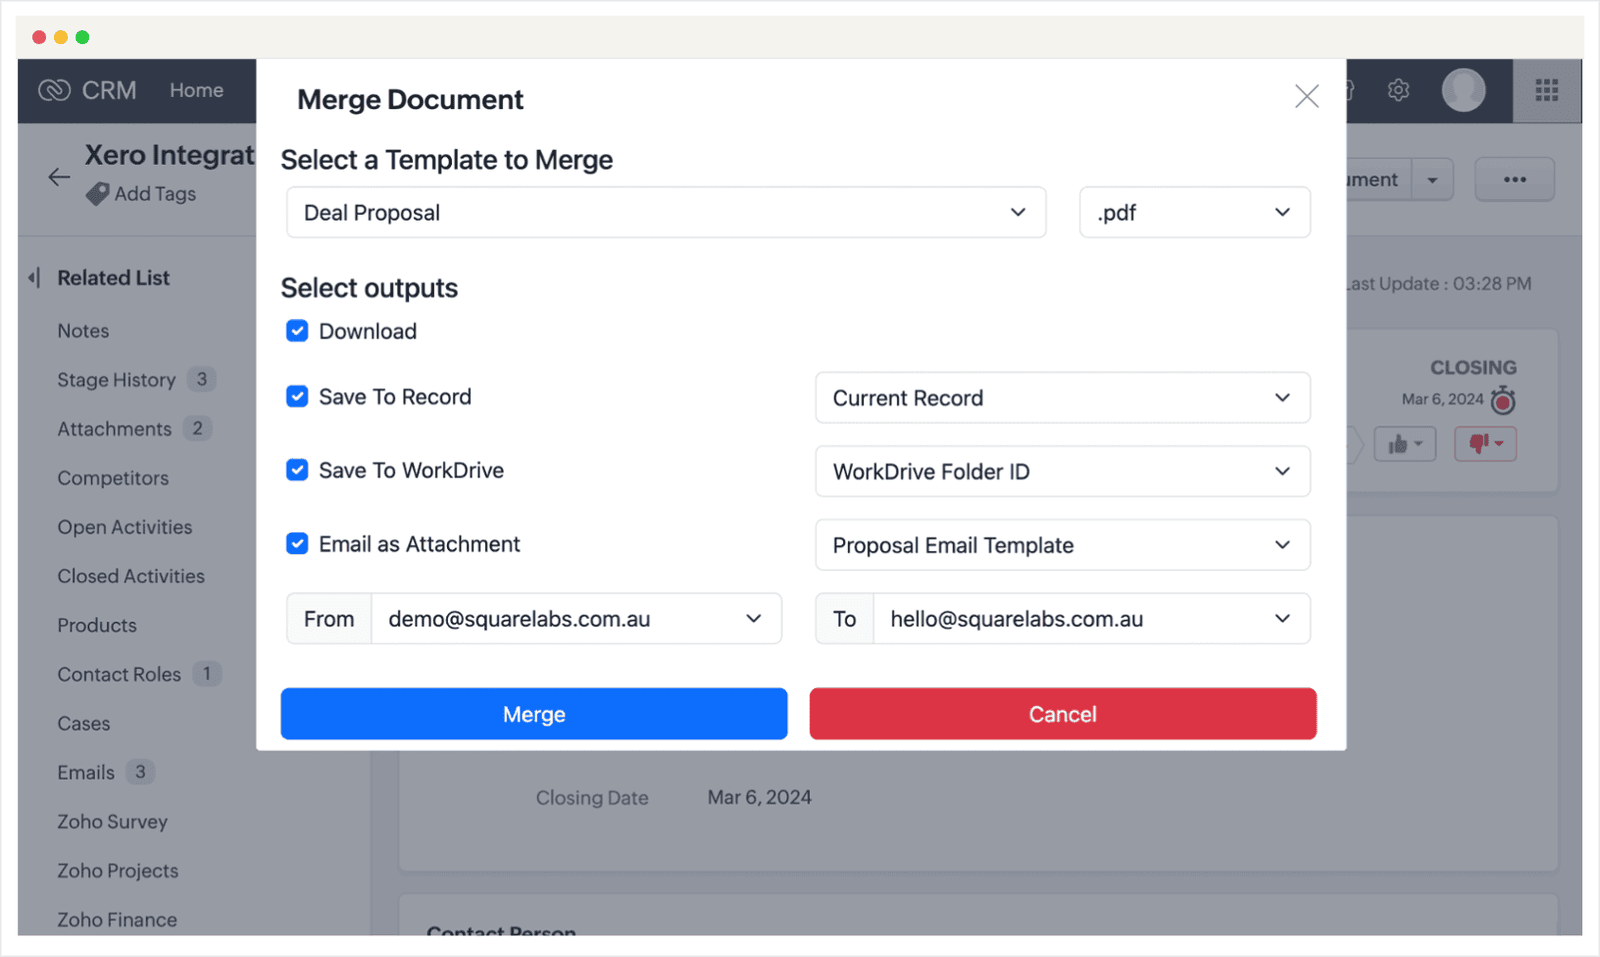Click the thumbs-up won button

click(x=1405, y=443)
